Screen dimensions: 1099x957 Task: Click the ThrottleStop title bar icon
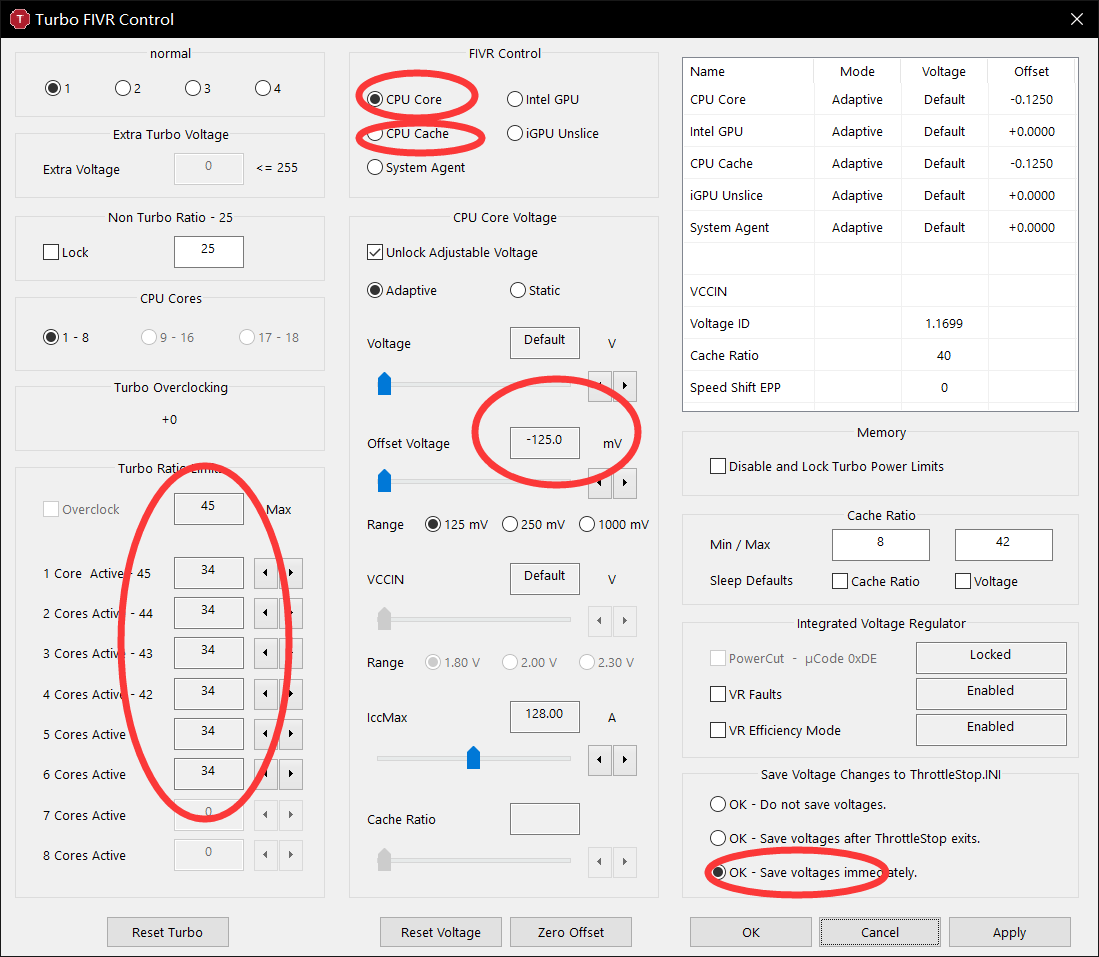[19, 19]
